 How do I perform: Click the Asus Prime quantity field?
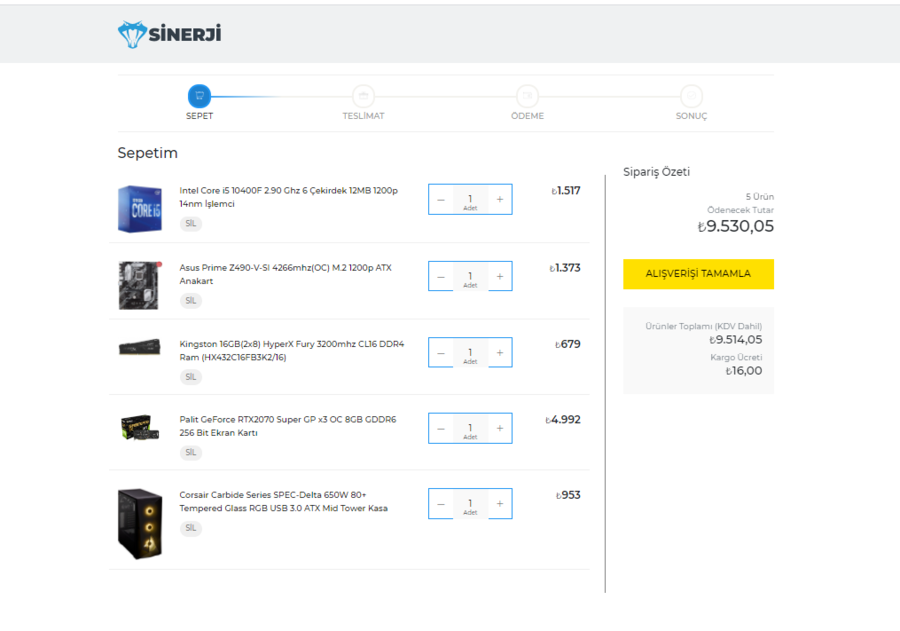(470, 277)
